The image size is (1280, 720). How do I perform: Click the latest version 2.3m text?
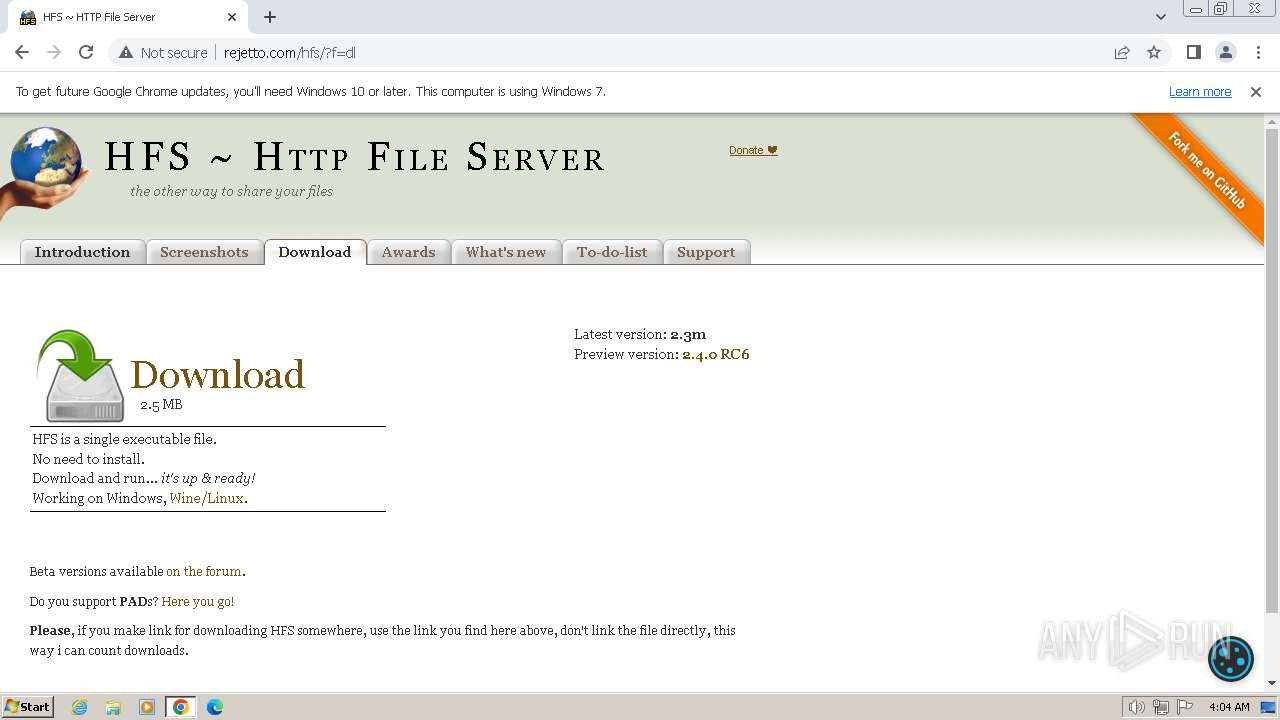click(x=688, y=334)
